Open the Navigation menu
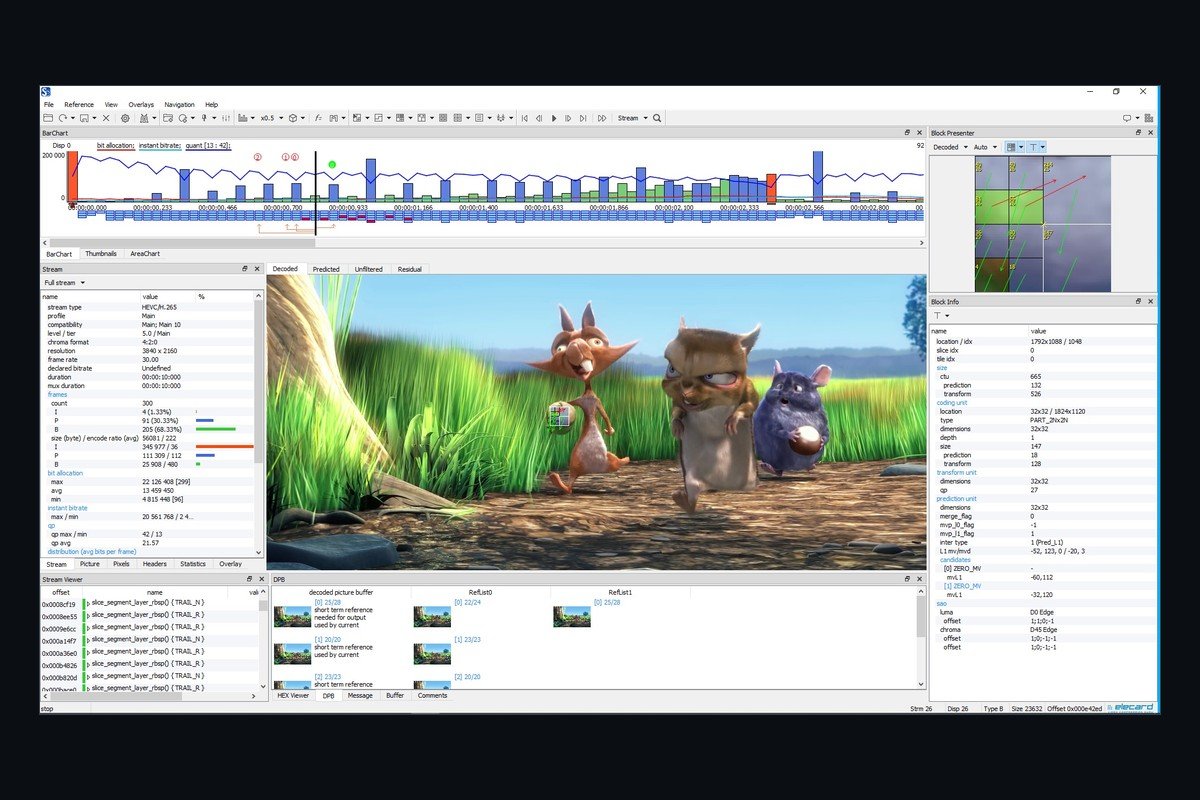 [x=180, y=104]
